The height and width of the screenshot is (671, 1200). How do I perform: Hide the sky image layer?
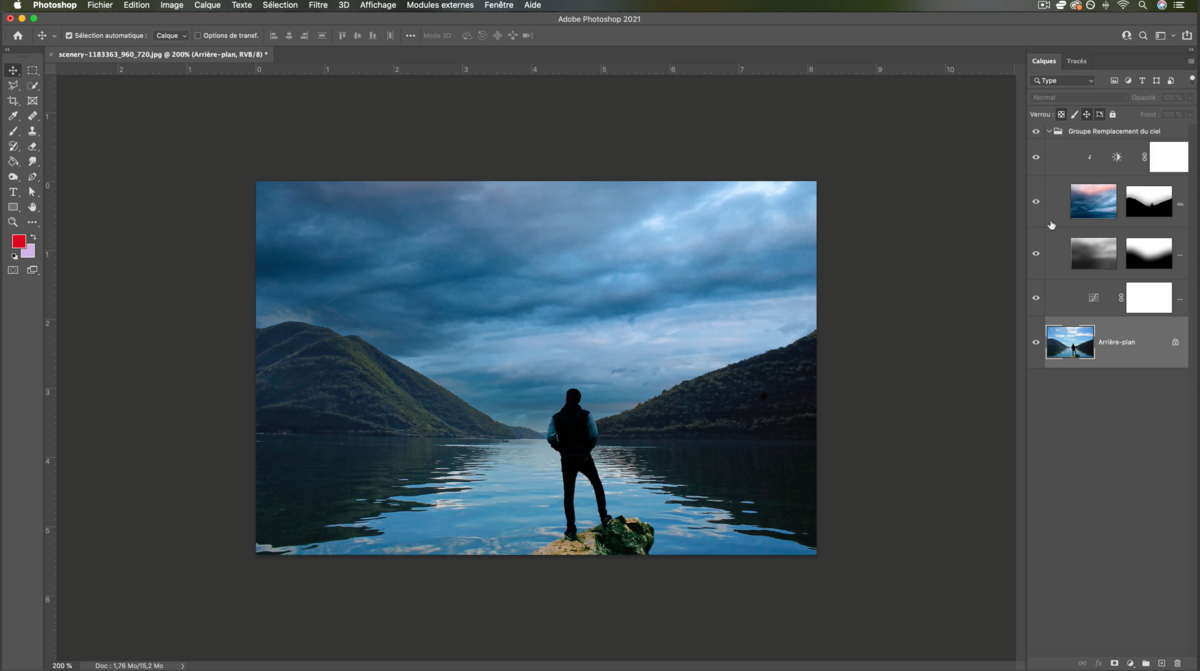pos(1036,201)
